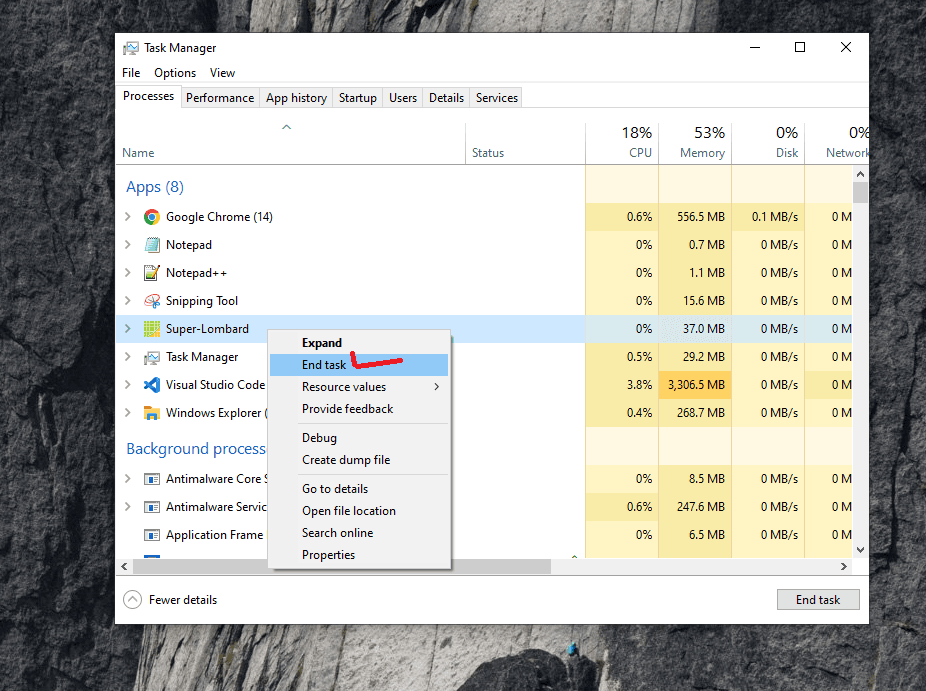
Task: Click the Background processes group heading
Action: pyautogui.click(x=196, y=449)
